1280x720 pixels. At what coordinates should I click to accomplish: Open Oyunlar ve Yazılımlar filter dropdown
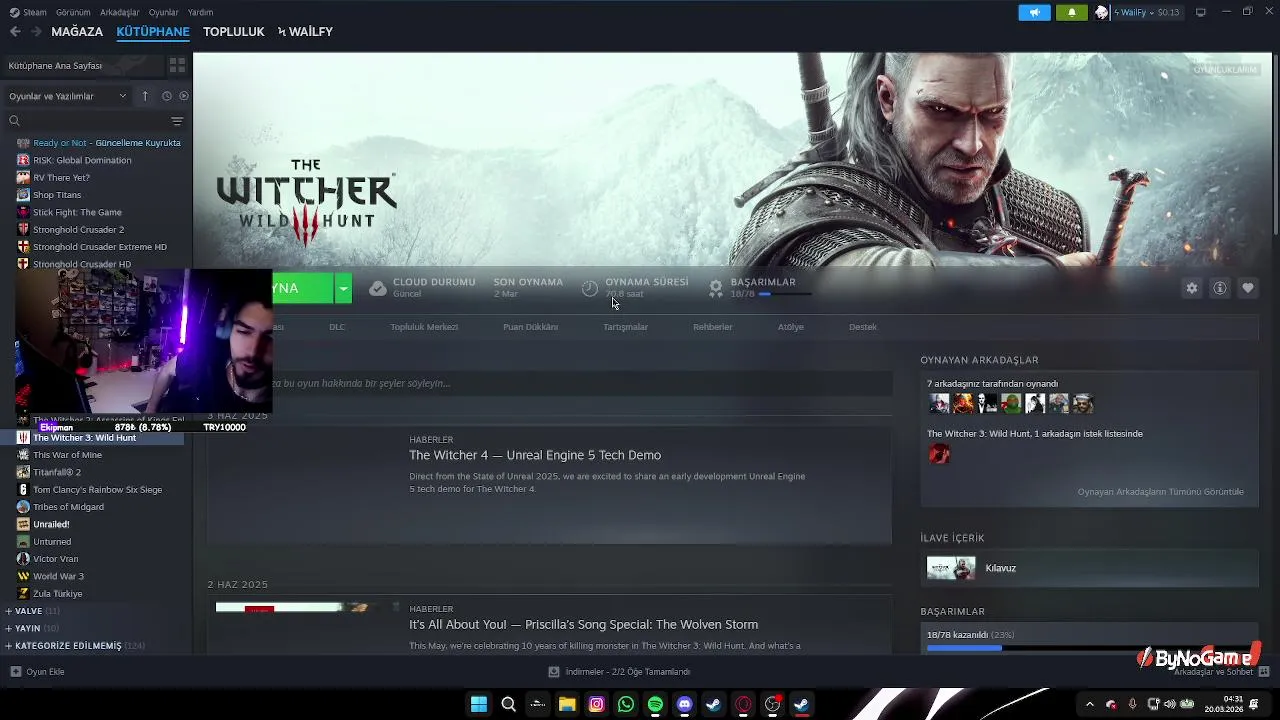click(x=68, y=96)
